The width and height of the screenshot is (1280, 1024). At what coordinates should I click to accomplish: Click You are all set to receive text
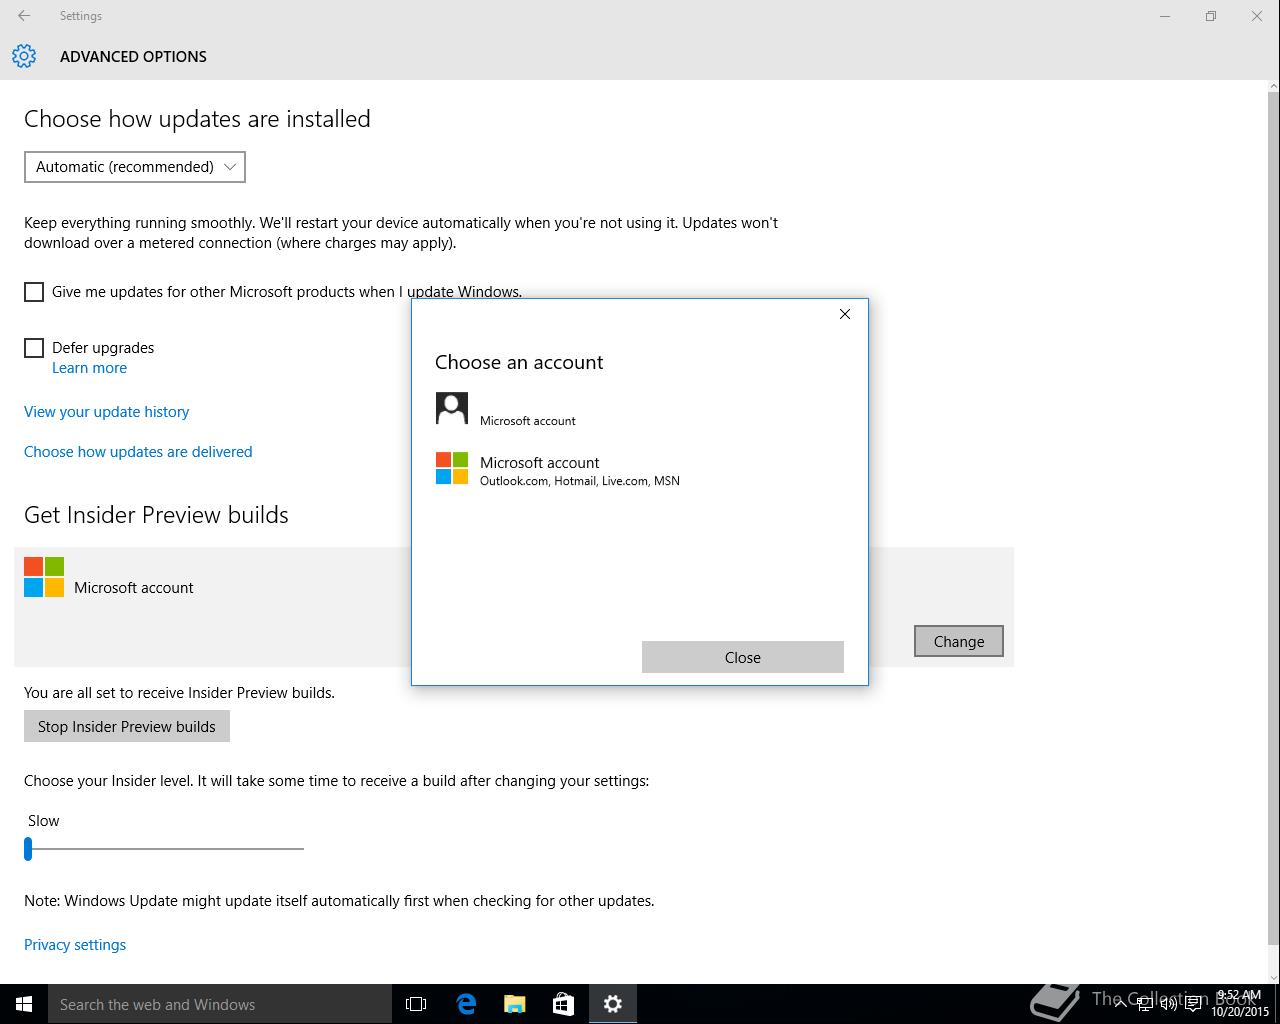pos(179,692)
